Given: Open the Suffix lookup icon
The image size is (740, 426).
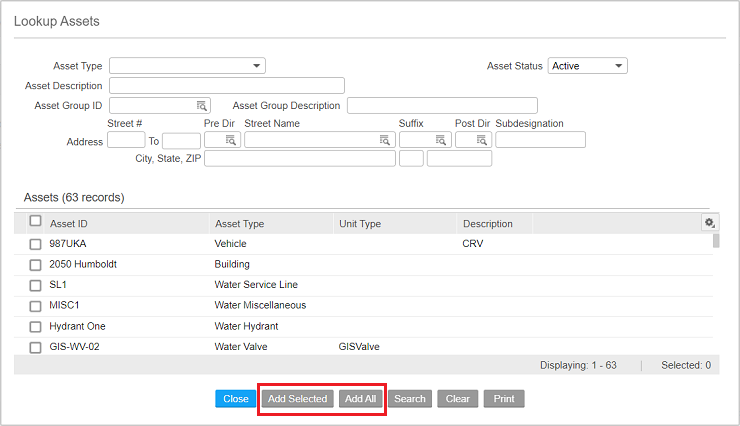Looking at the screenshot, I should pyautogui.click(x=440, y=141).
